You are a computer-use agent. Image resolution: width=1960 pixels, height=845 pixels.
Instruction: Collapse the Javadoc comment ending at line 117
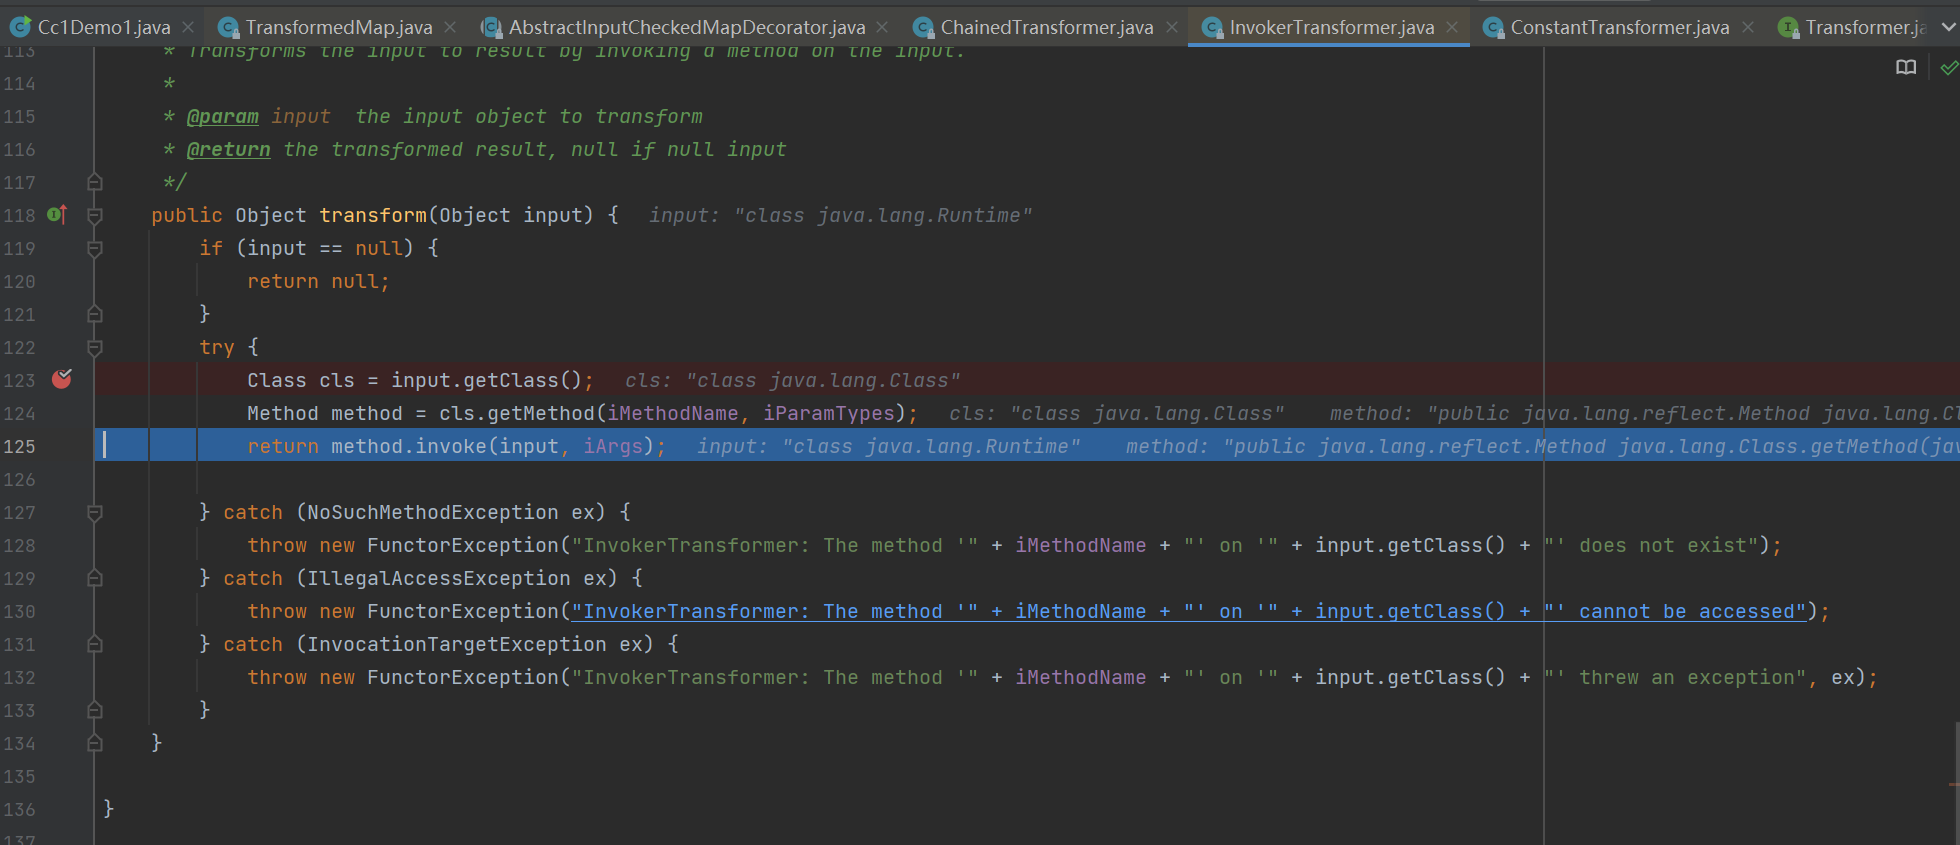click(x=95, y=182)
